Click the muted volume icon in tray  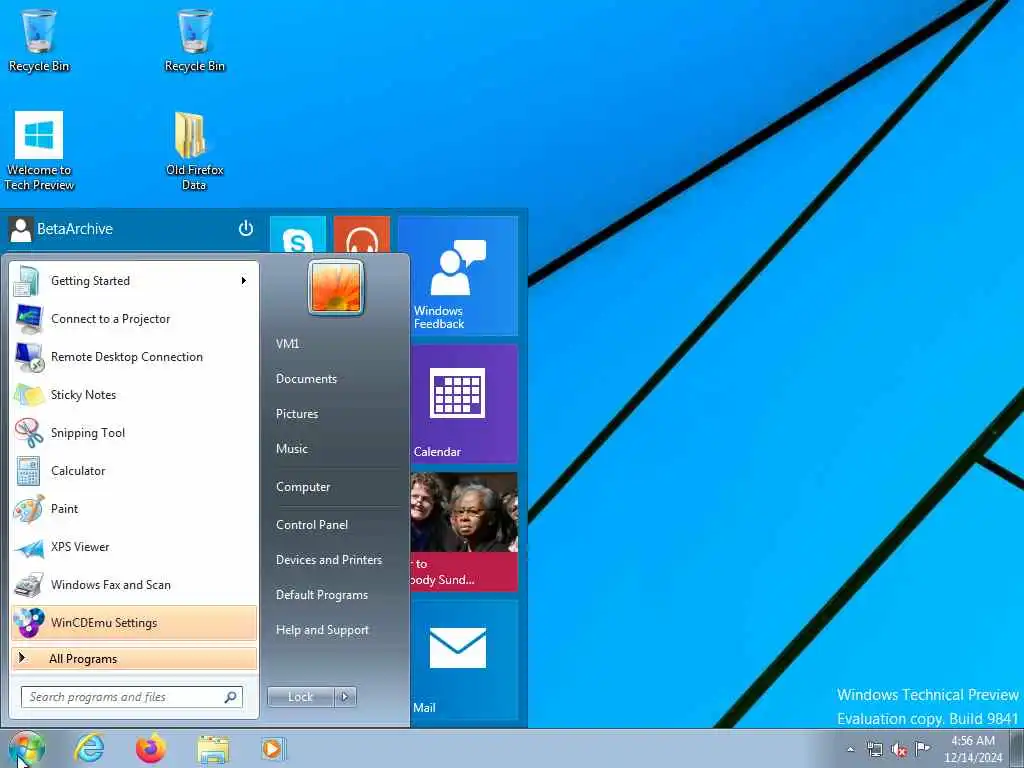899,749
